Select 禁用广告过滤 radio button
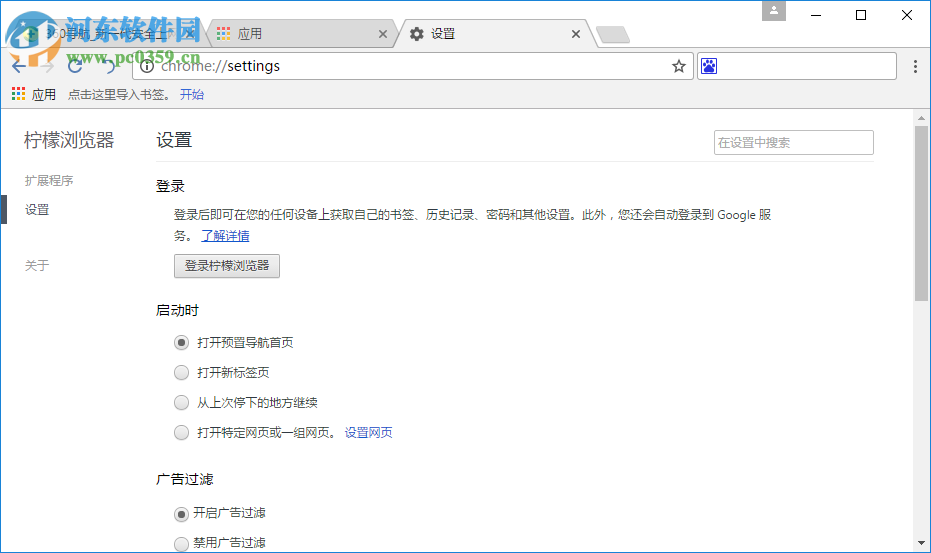The image size is (931, 553). [x=181, y=543]
